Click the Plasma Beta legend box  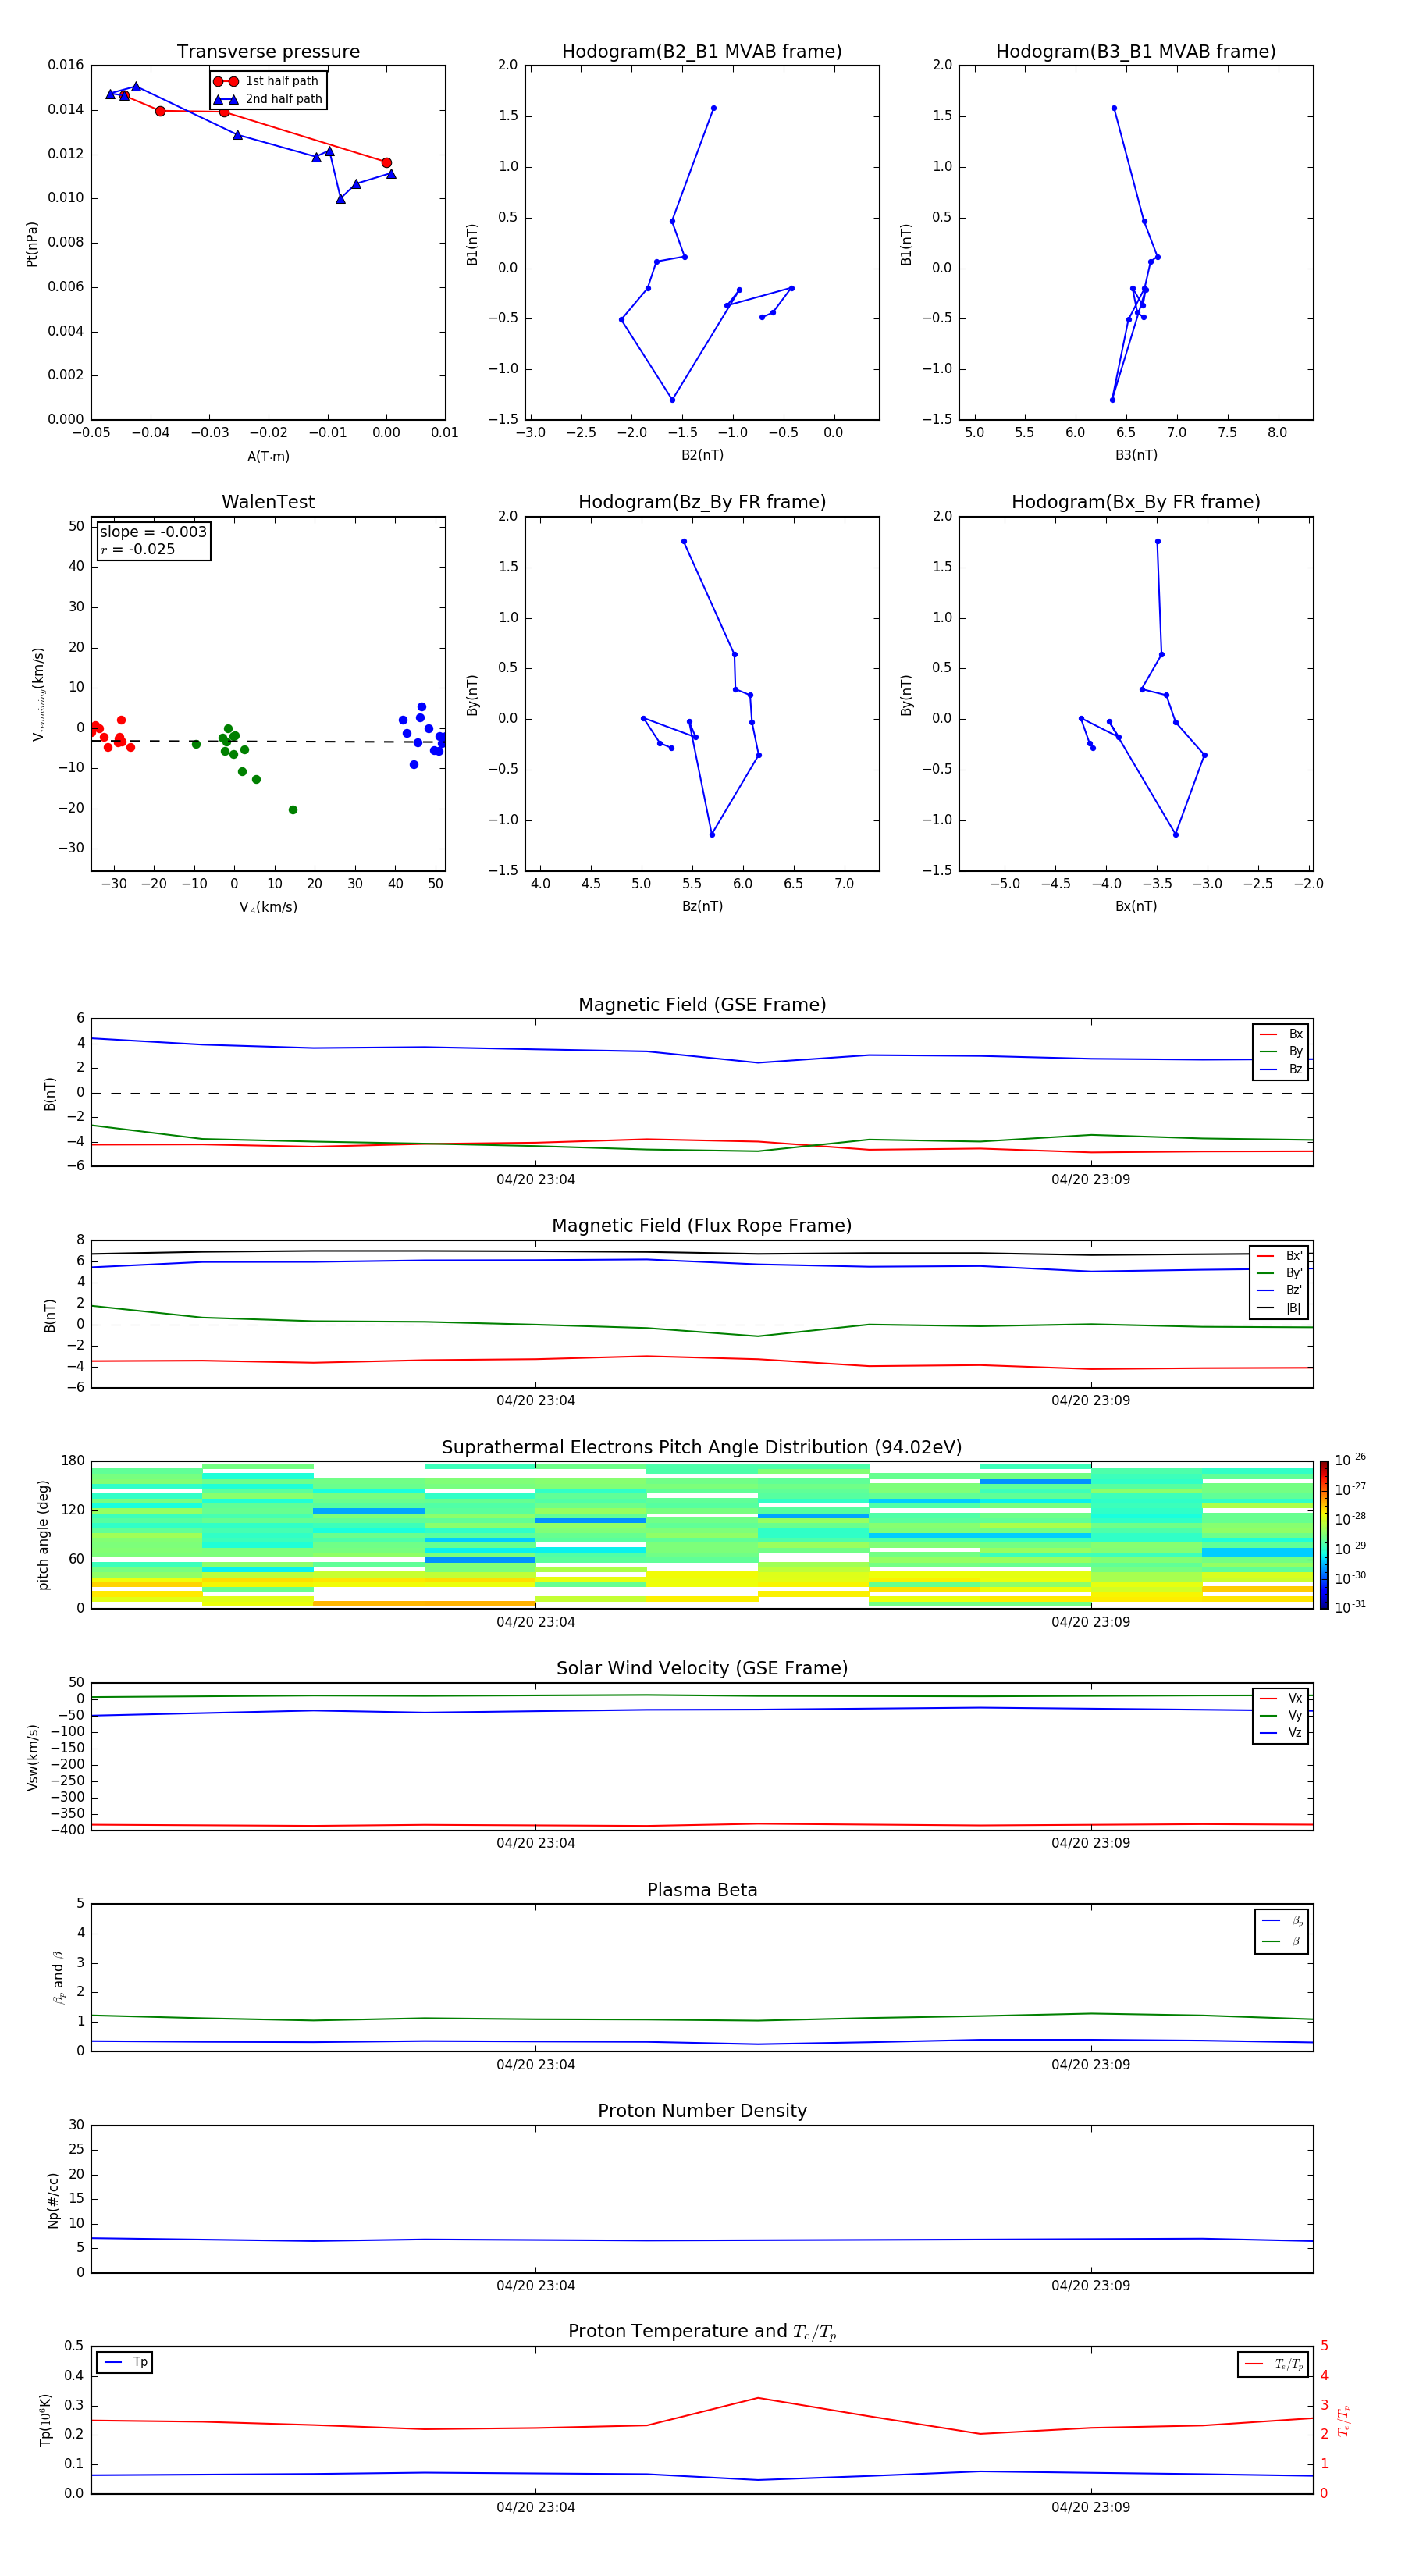(x=1282, y=1931)
